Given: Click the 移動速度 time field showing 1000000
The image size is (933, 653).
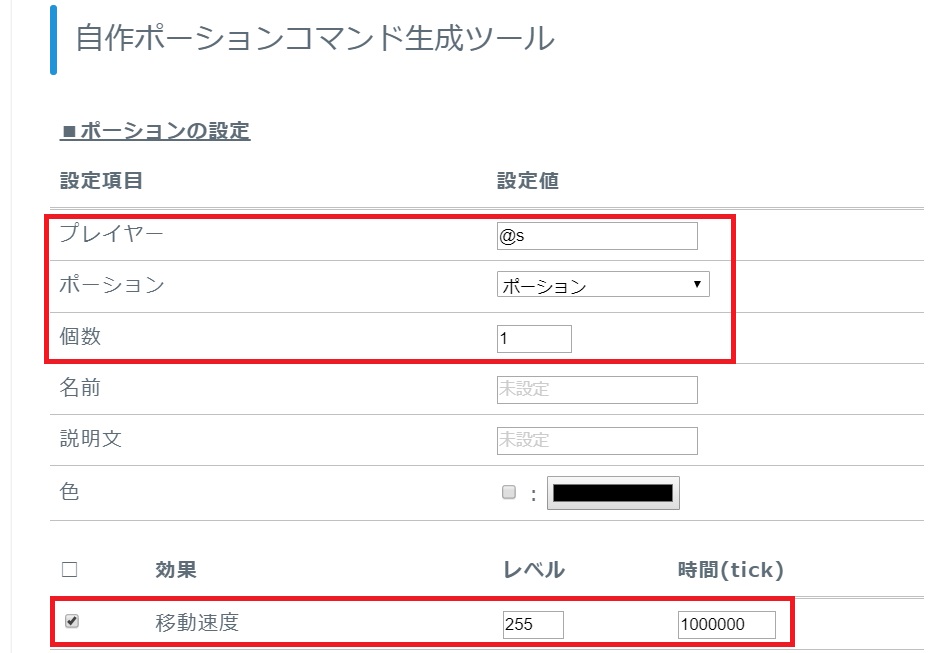Looking at the screenshot, I should click(727, 624).
